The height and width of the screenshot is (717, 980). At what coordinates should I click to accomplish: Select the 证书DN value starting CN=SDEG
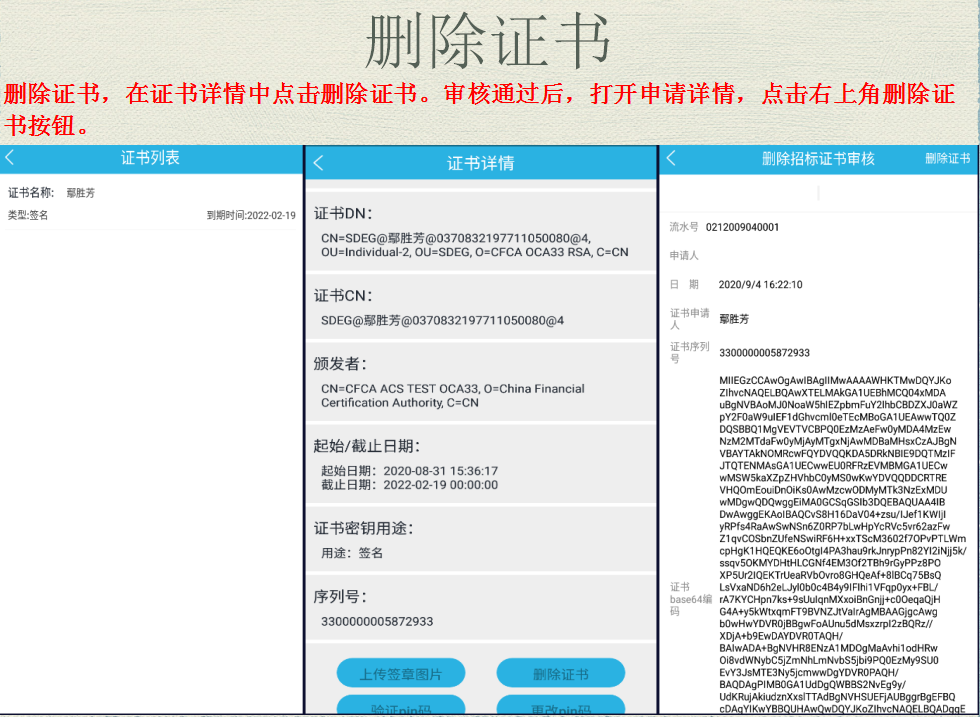click(x=475, y=246)
